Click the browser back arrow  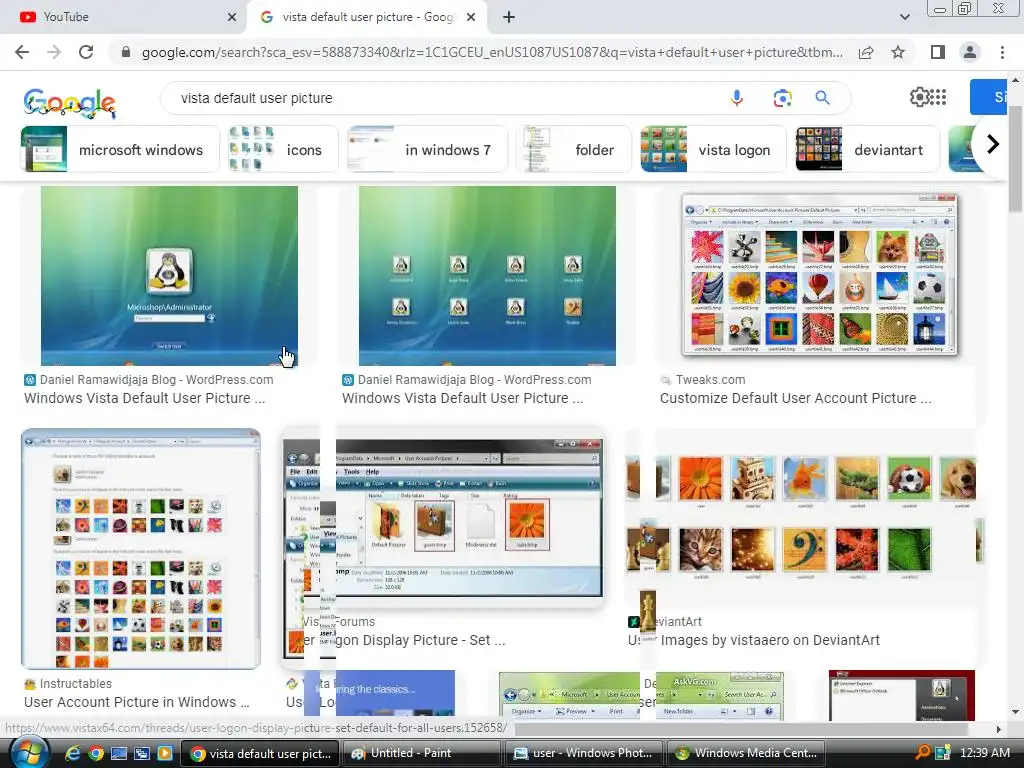pos(22,52)
